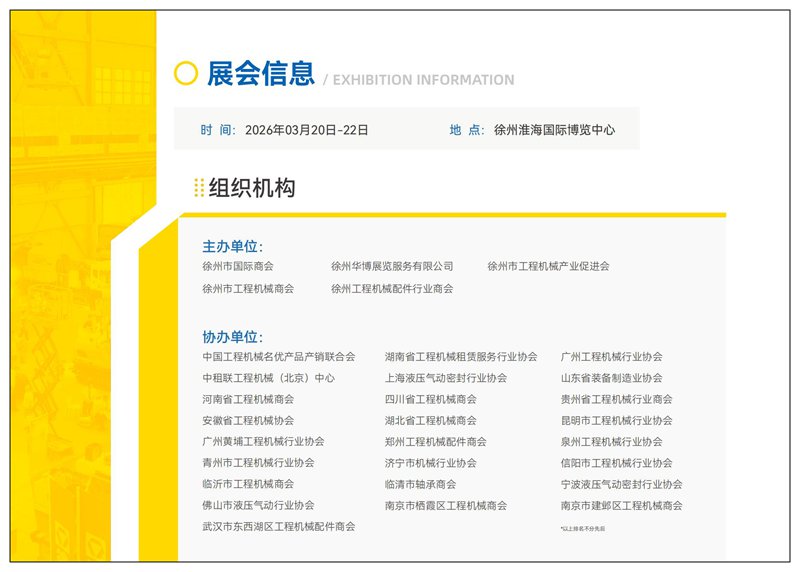This screenshot has height=572, width=800.
Task: Click the yellow circle icon beside 展会信息
Action: (186, 73)
